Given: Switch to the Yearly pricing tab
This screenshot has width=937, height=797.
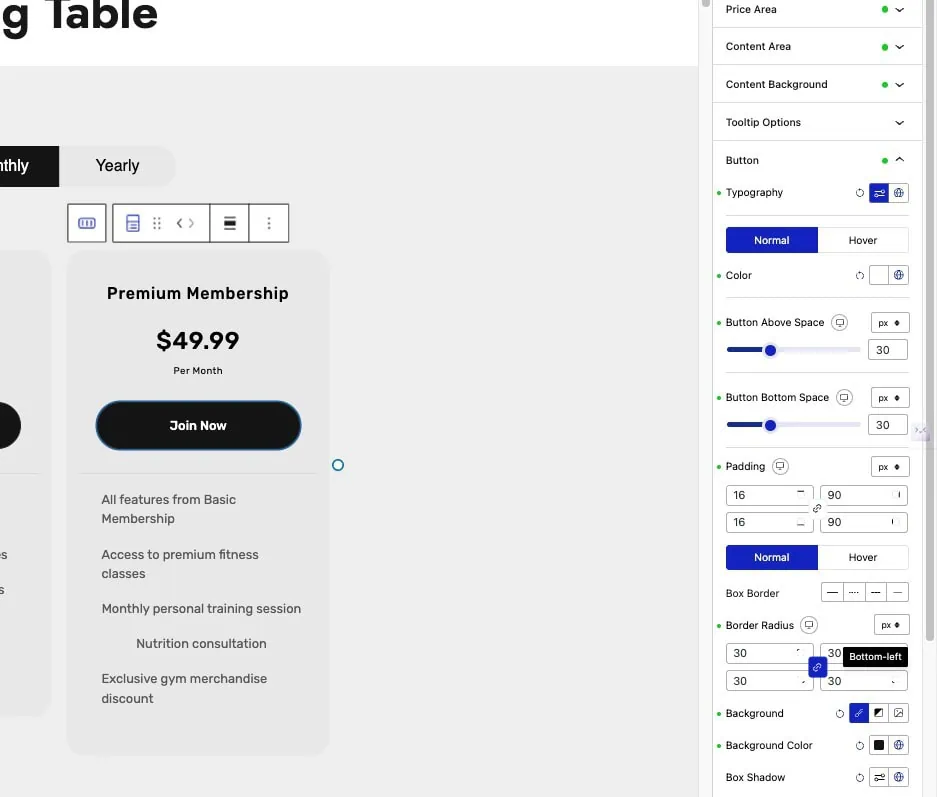Looking at the screenshot, I should tap(117, 166).
